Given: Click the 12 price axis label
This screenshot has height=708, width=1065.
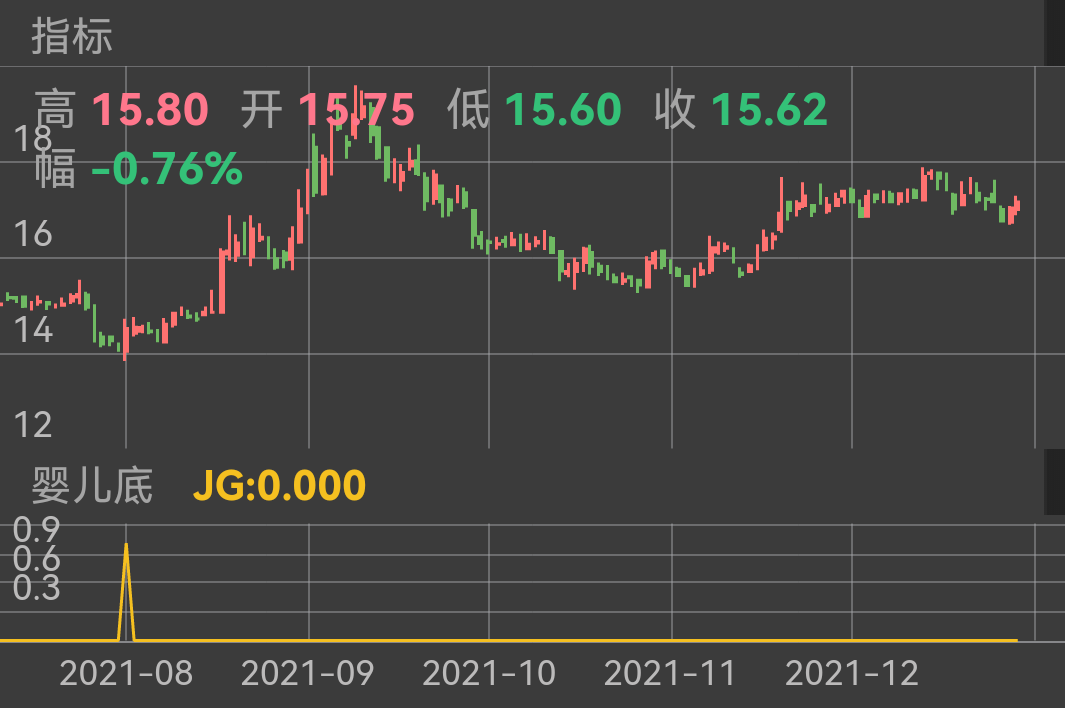Looking at the screenshot, I should 32,425.
